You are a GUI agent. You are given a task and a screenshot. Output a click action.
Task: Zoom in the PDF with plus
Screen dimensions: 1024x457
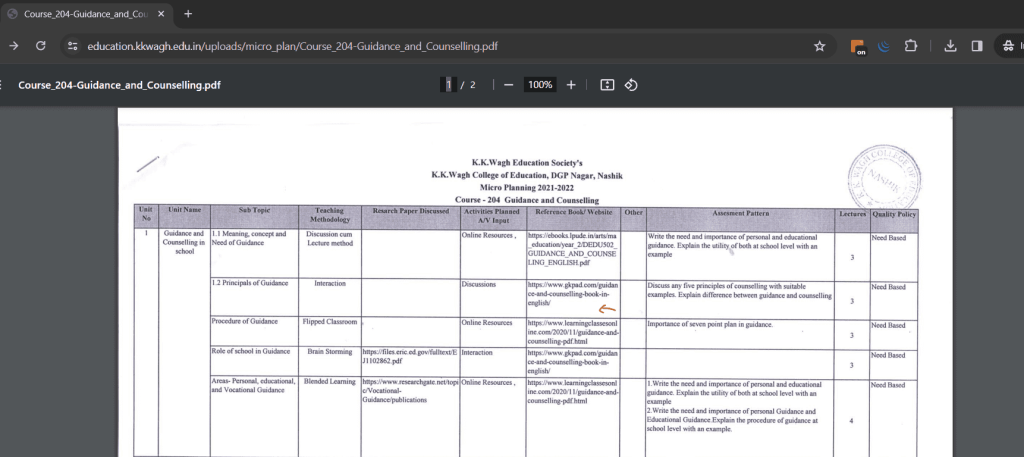pyautogui.click(x=571, y=85)
